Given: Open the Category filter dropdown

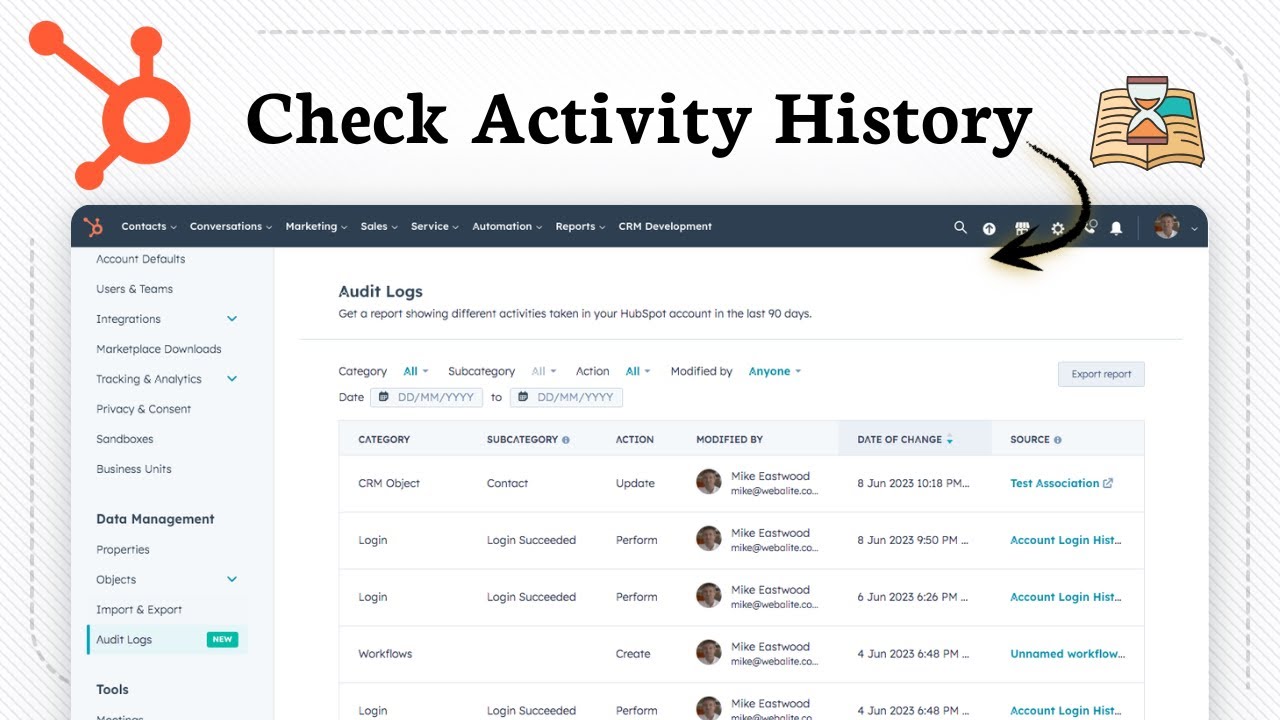Looking at the screenshot, I should [x=415, y=371].
